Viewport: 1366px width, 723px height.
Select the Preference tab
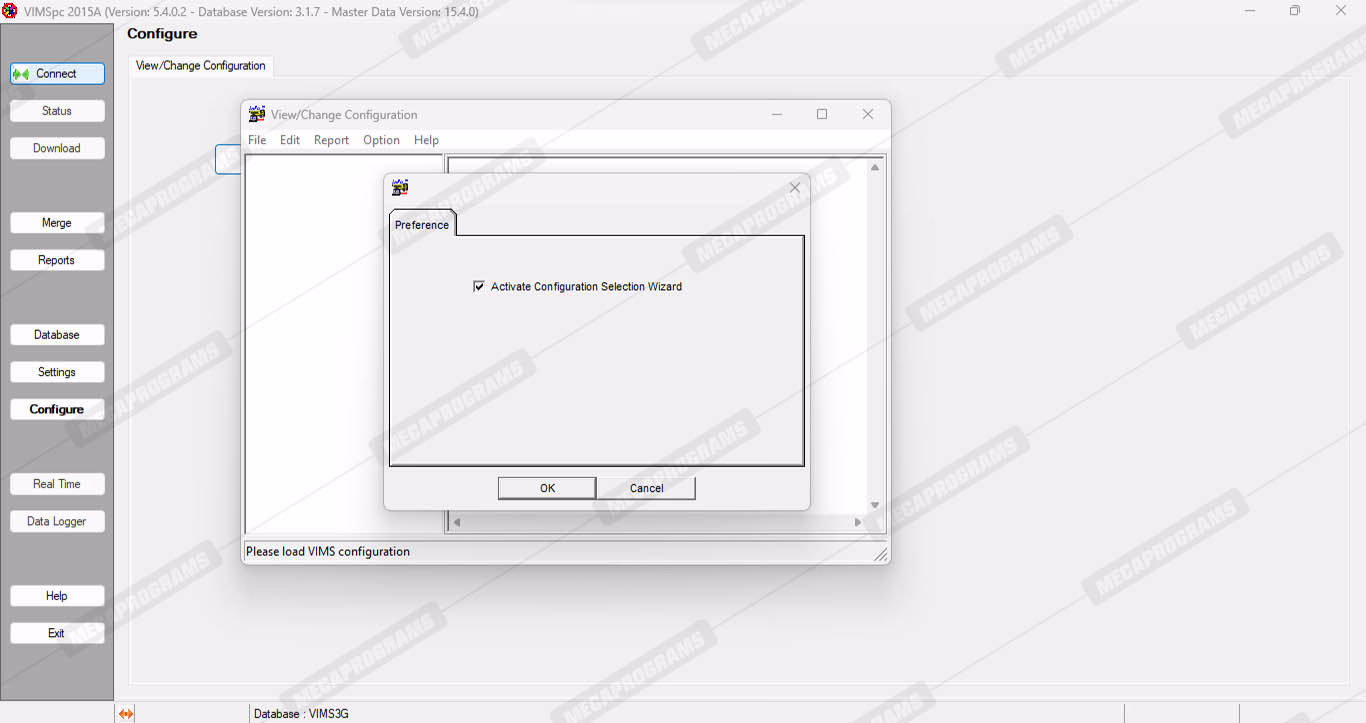[422, 224]
